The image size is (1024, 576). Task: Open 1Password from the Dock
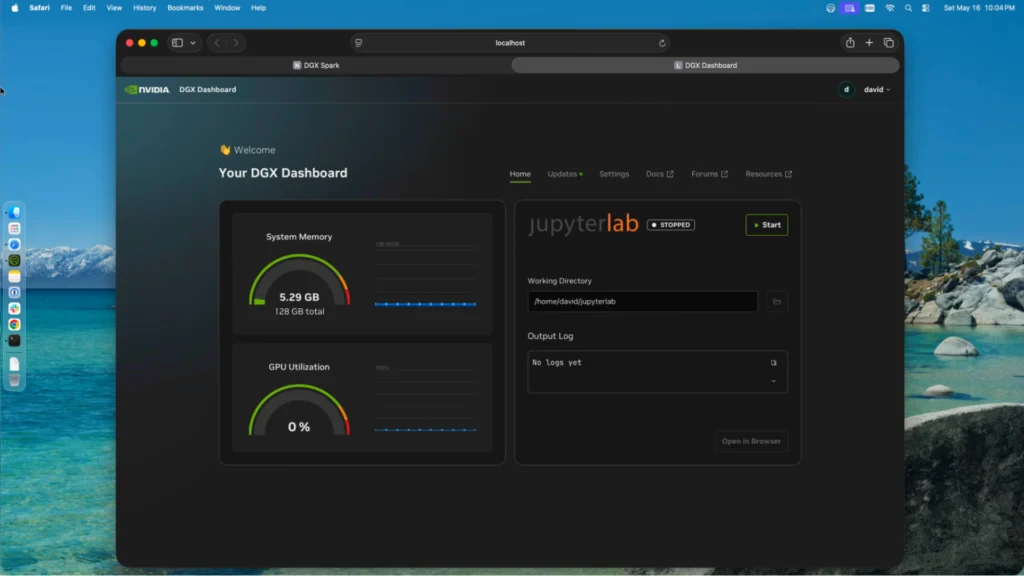coord(14,293)
